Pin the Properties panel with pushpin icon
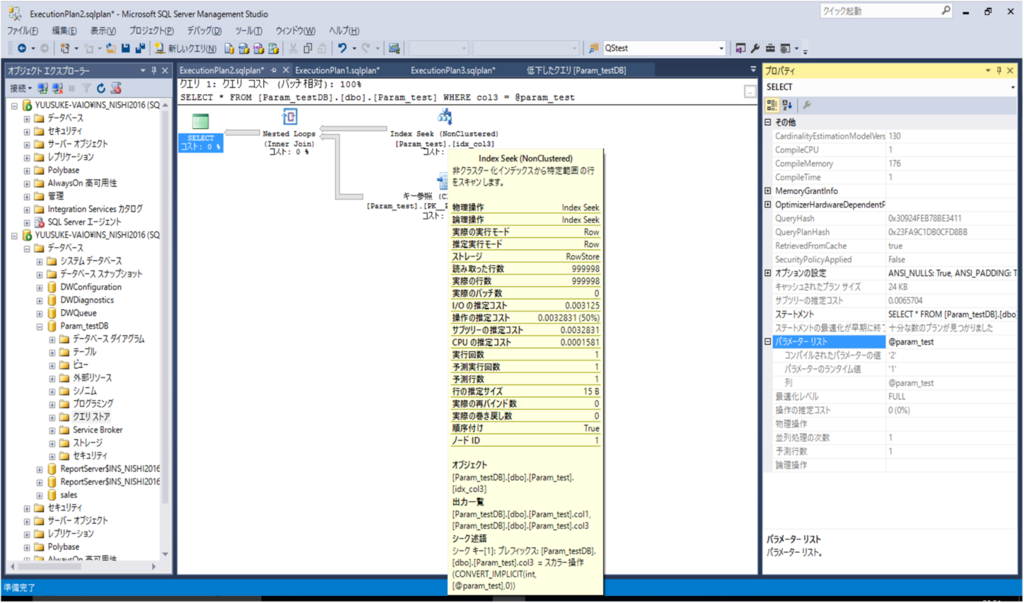The image size is (1024, 603). [x=999, y=71]
